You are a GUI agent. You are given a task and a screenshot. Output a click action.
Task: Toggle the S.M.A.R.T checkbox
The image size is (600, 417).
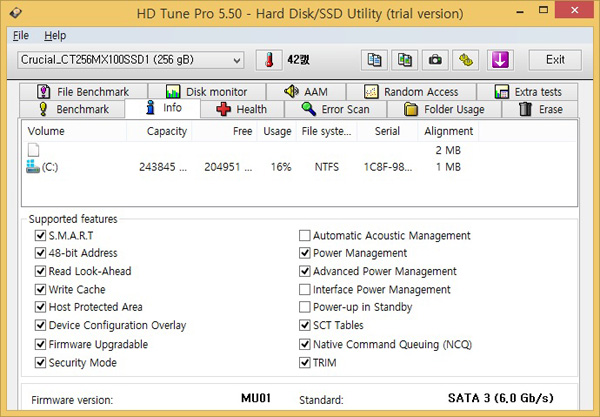pos(40,235)
